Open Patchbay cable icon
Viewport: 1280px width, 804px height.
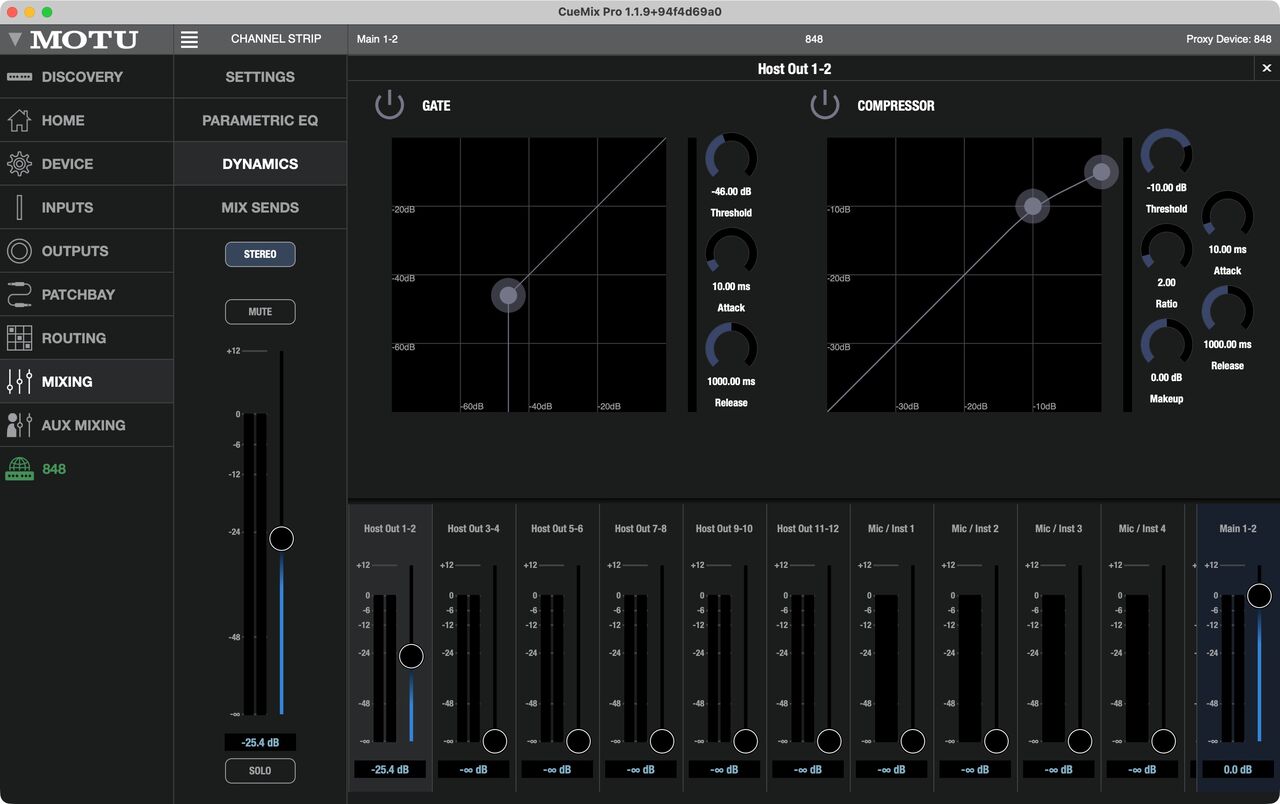[x=19, y=295]
